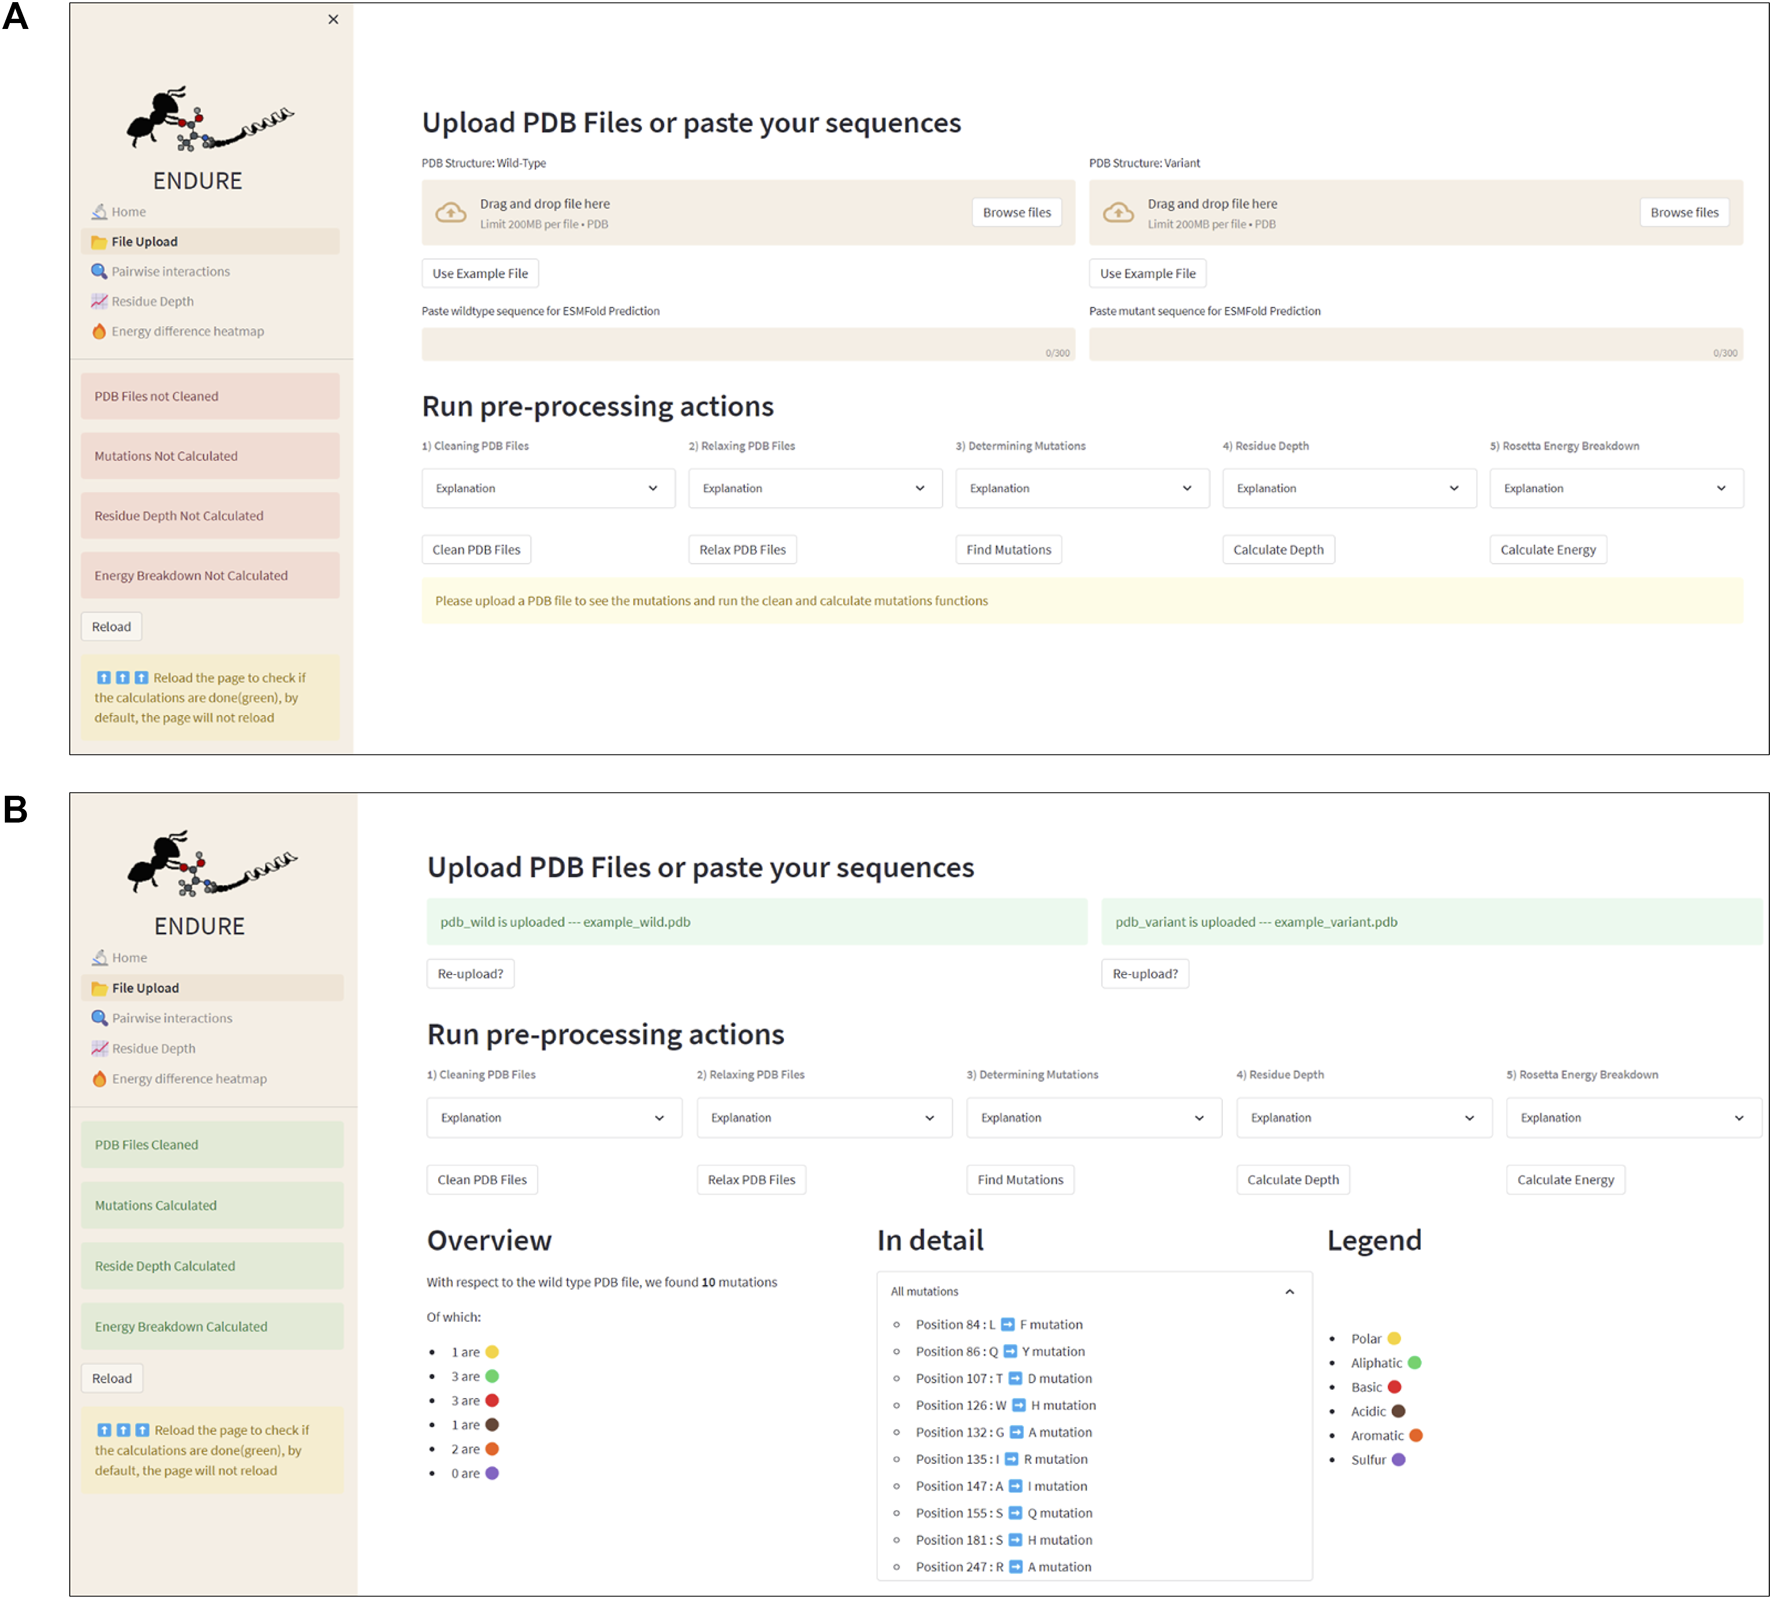1772x1599 pixels.
Task: Go to Energy difference heatmap in lower sidebar
Action: [x=189, y=1079]
